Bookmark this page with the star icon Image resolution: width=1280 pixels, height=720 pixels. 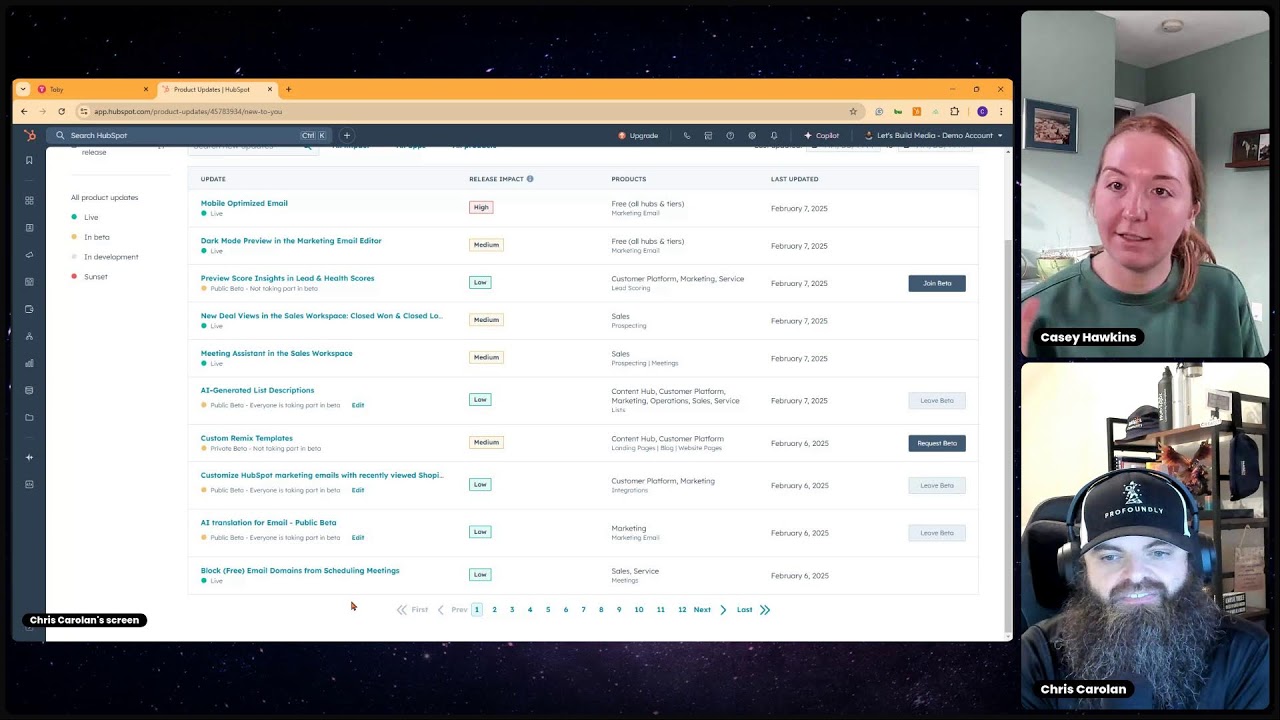[853, 111]
